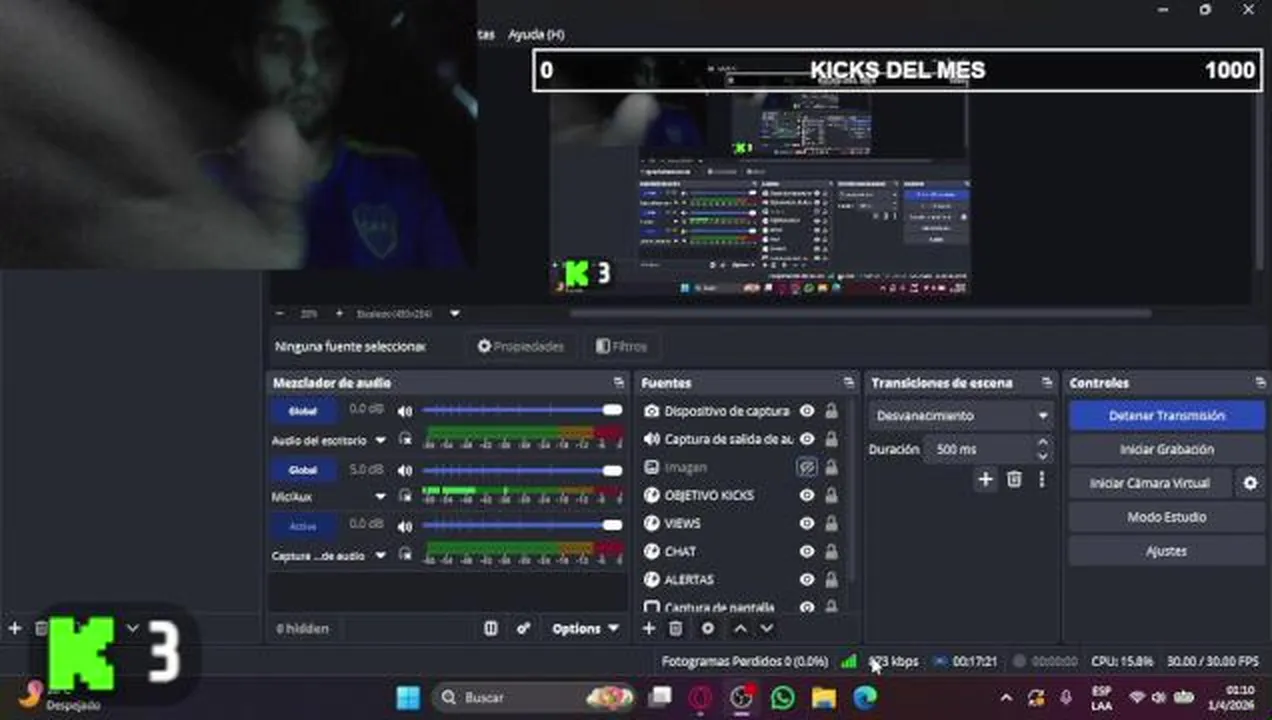This screenshot has width=1272, height=720.
Task: Expand Captura de audio source menu arrow
Action: [x=380, y=555]
